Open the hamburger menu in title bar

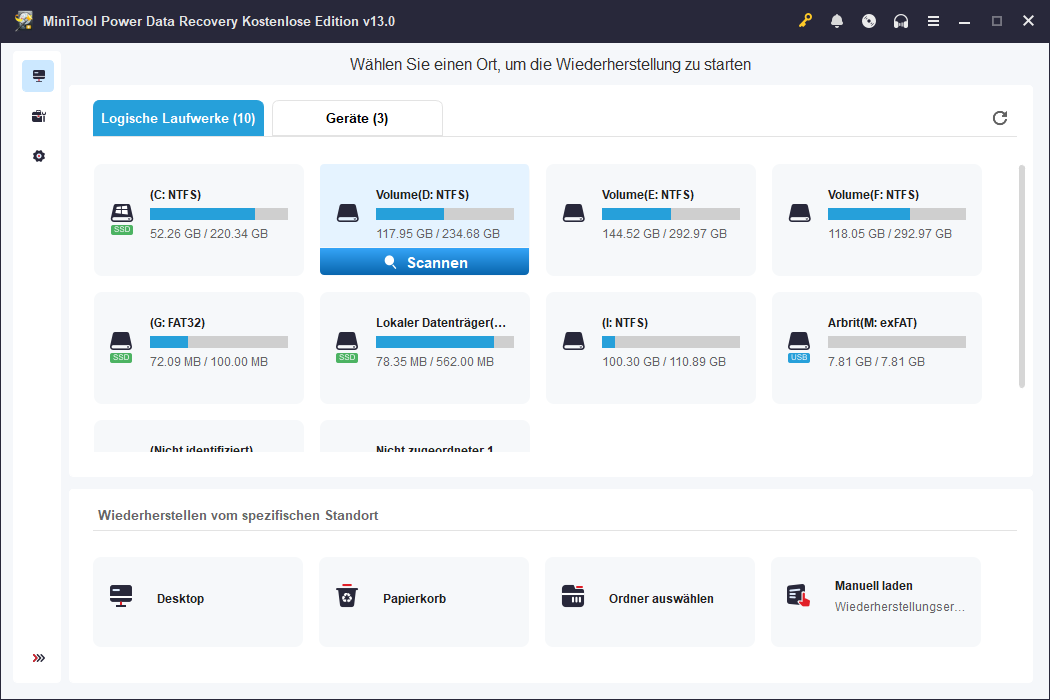tap(933, 21)
